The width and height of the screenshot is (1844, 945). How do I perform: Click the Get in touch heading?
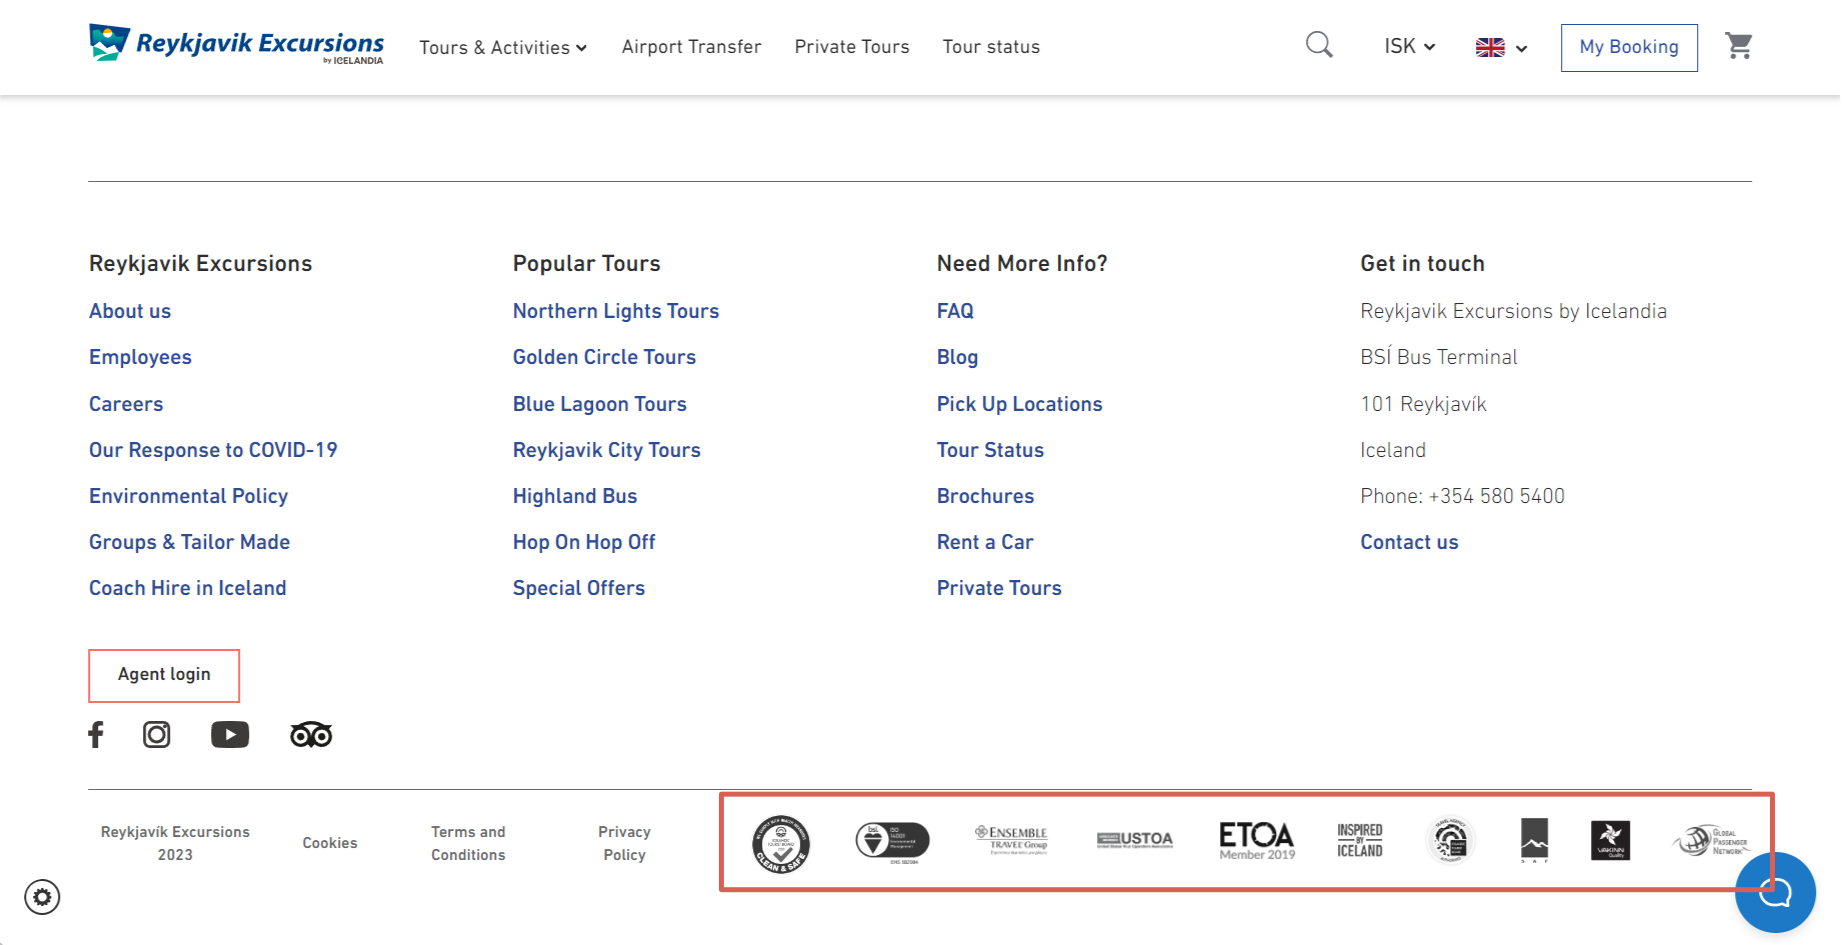(1422, 263)
